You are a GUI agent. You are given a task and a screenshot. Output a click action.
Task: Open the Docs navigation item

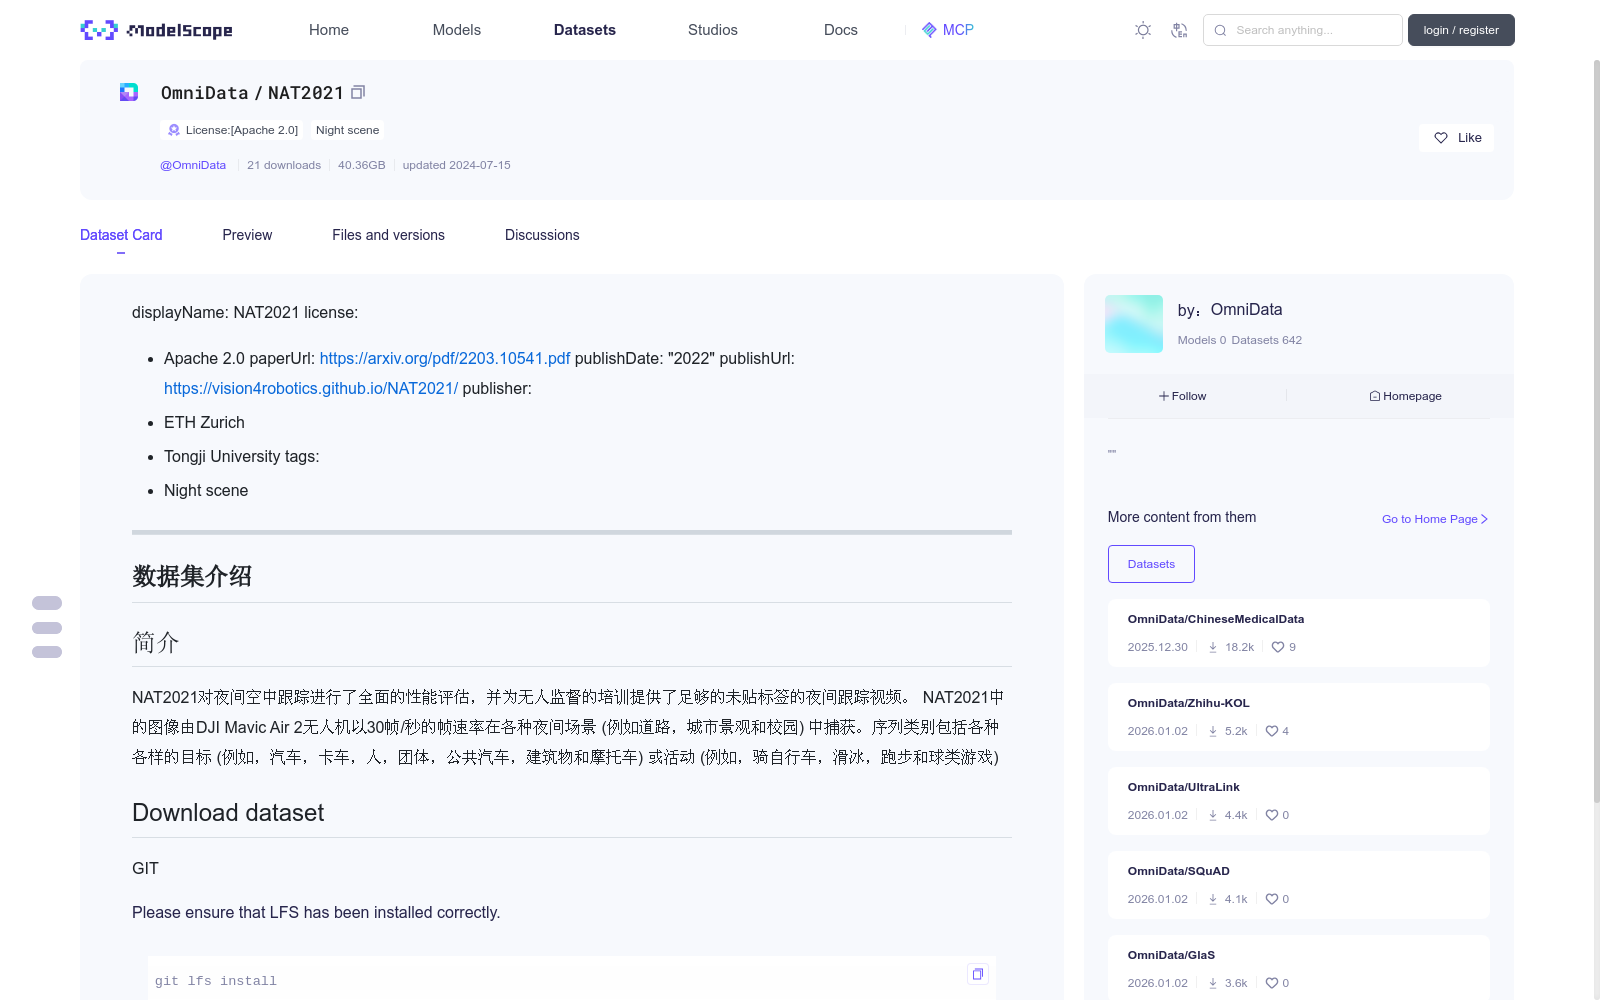(841, 30)
